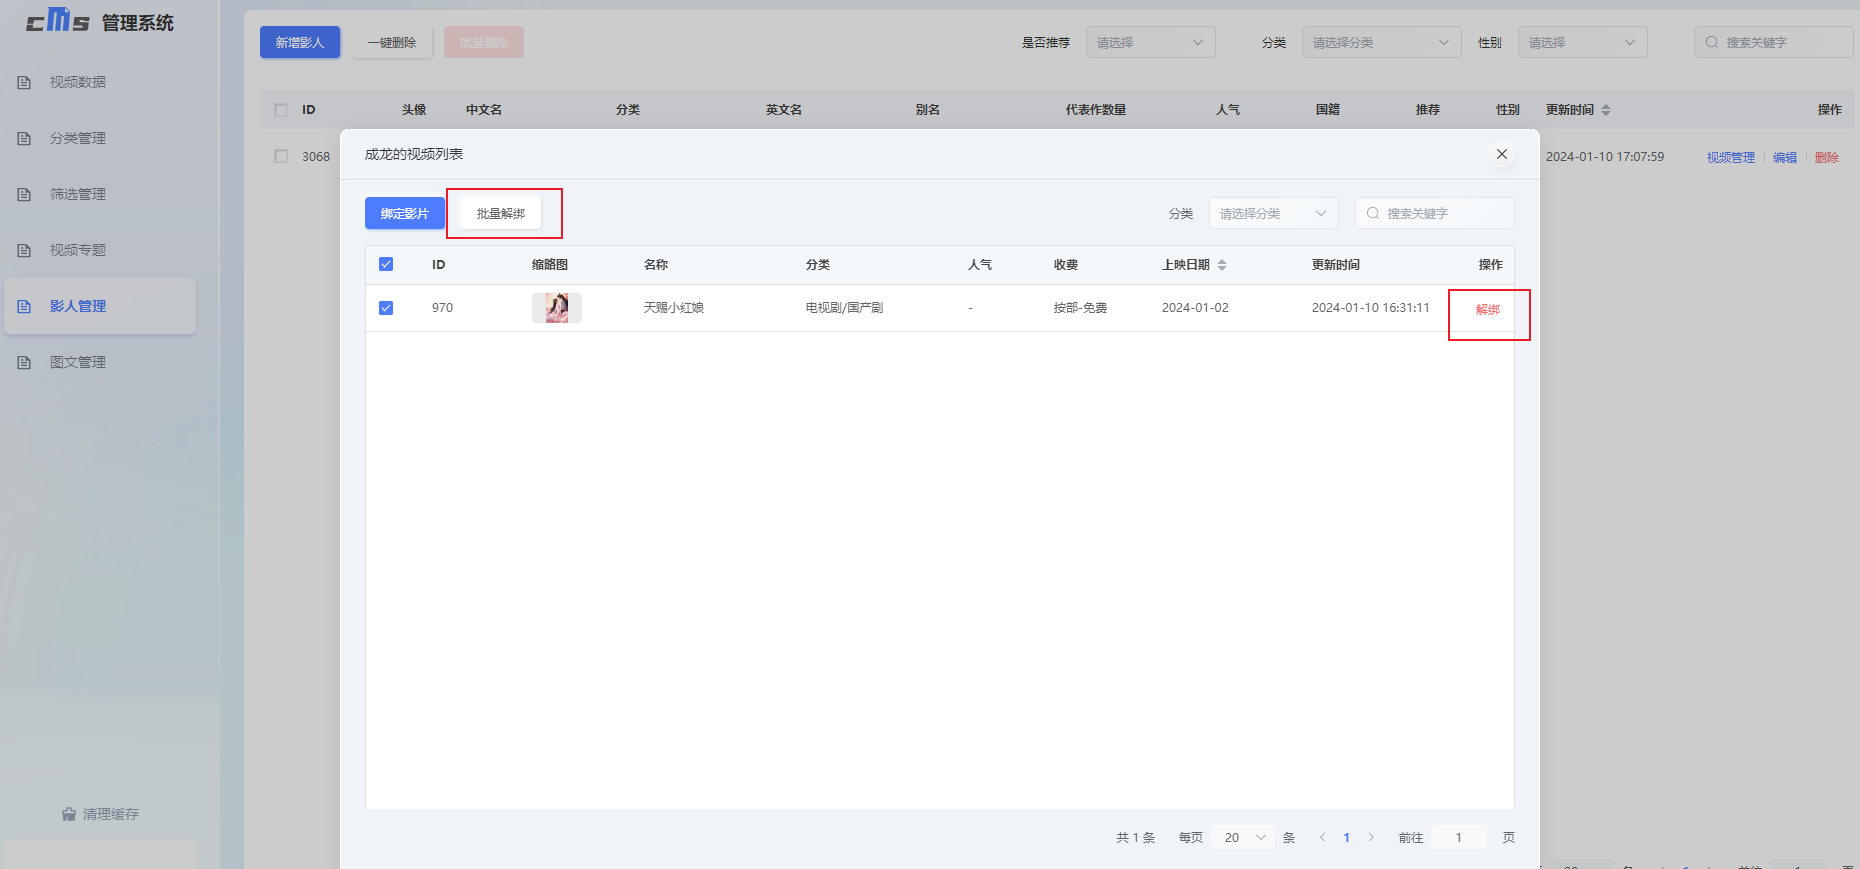Open the 性别 dropdown

point(1582,42)
